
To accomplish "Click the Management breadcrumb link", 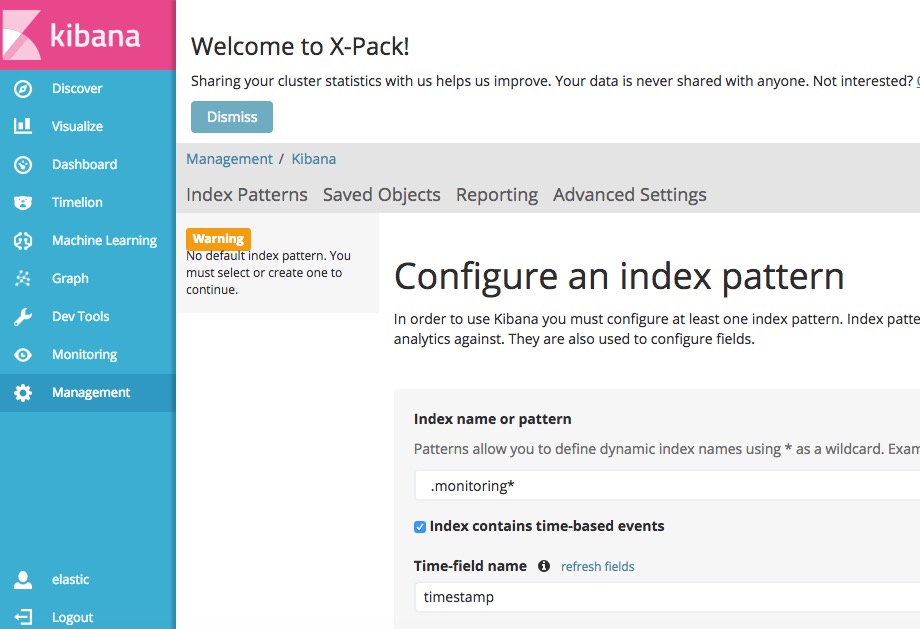I will [229, 159].
